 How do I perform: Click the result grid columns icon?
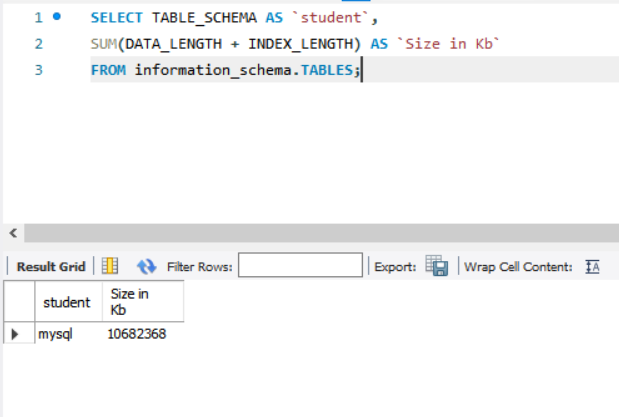110,266
